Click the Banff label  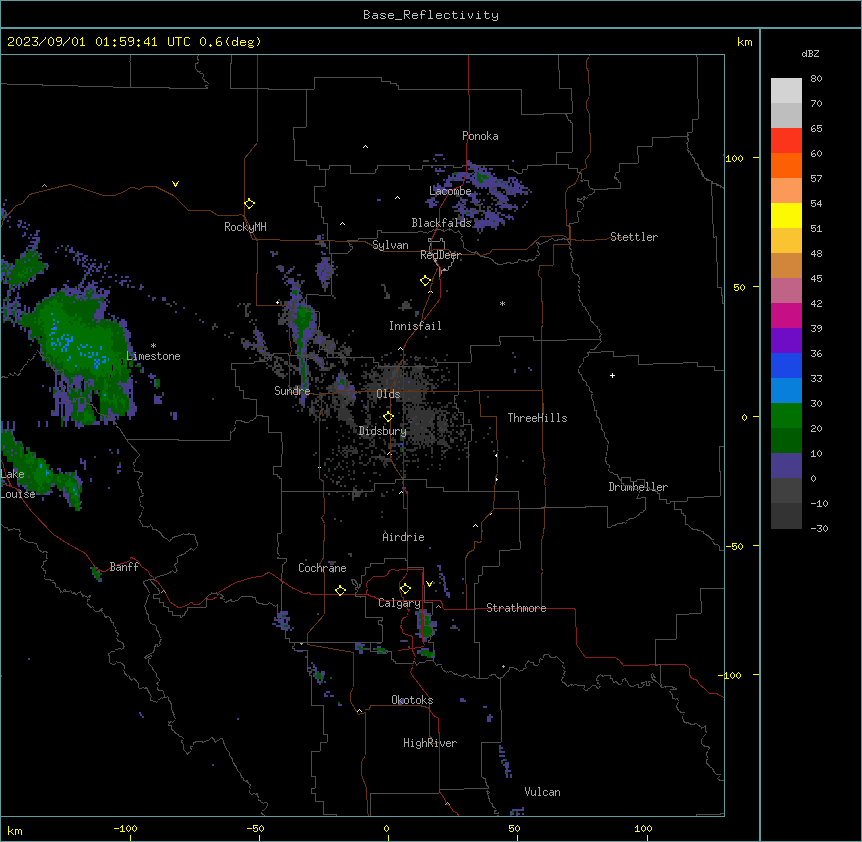[x=124, y=567]
